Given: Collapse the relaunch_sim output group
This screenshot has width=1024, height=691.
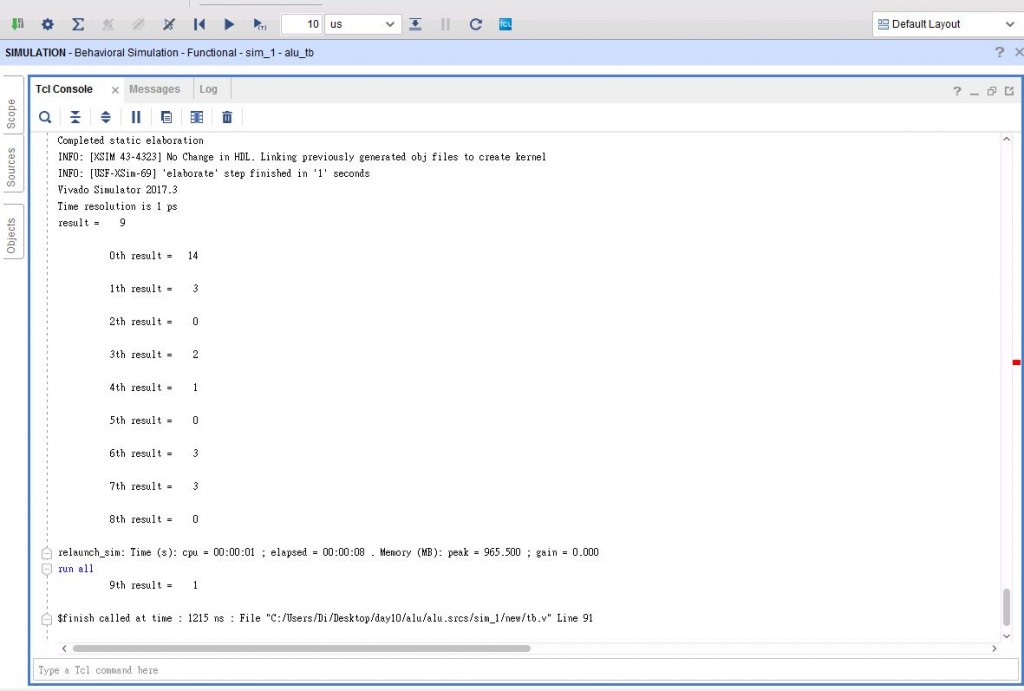Looking at the screenshot, I should [x=46, y=553].
